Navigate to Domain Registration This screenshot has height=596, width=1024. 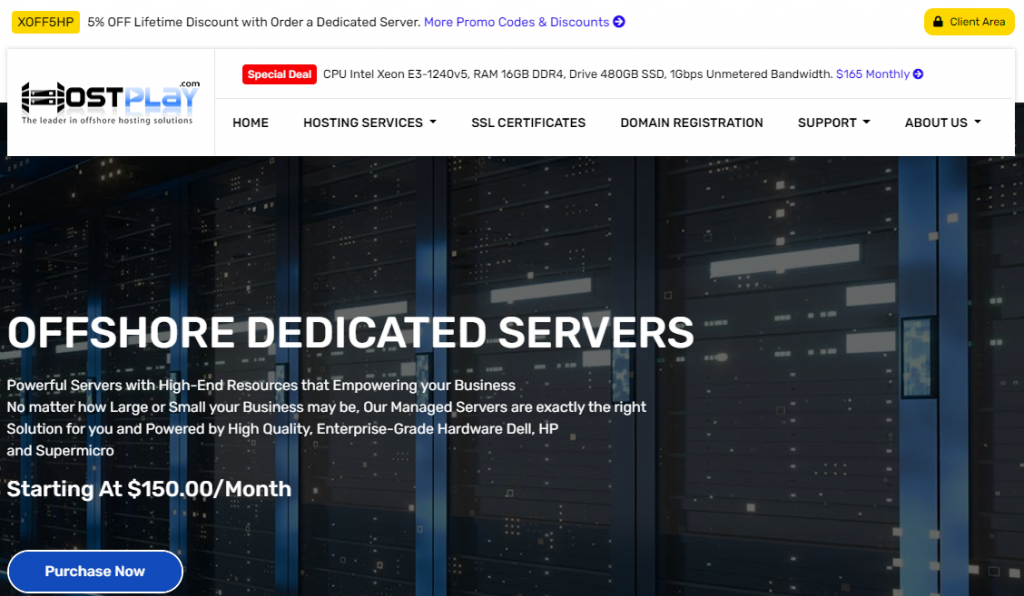pos(692,123)
